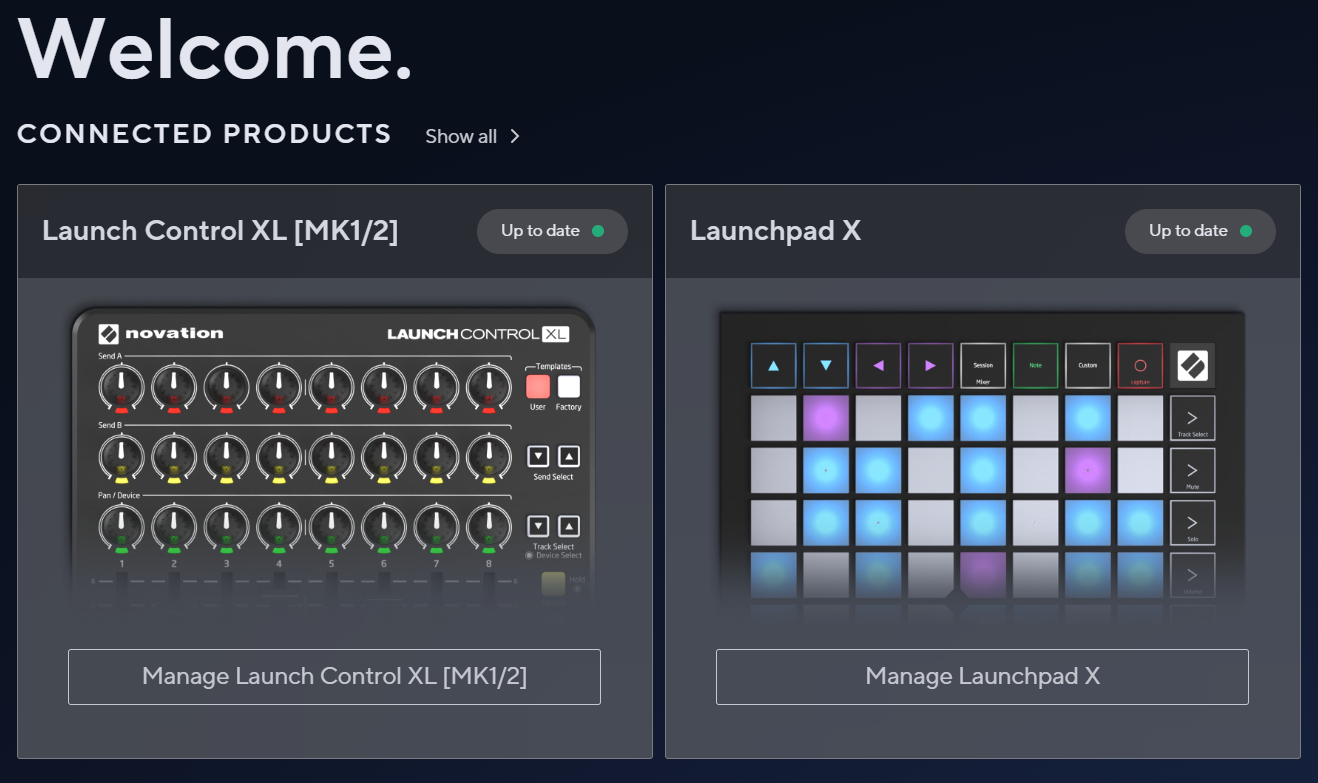Open Manage Launch Control XL [MK1/2]
This screenshot has height=783, width=1318.
click(x=334, y=677)
